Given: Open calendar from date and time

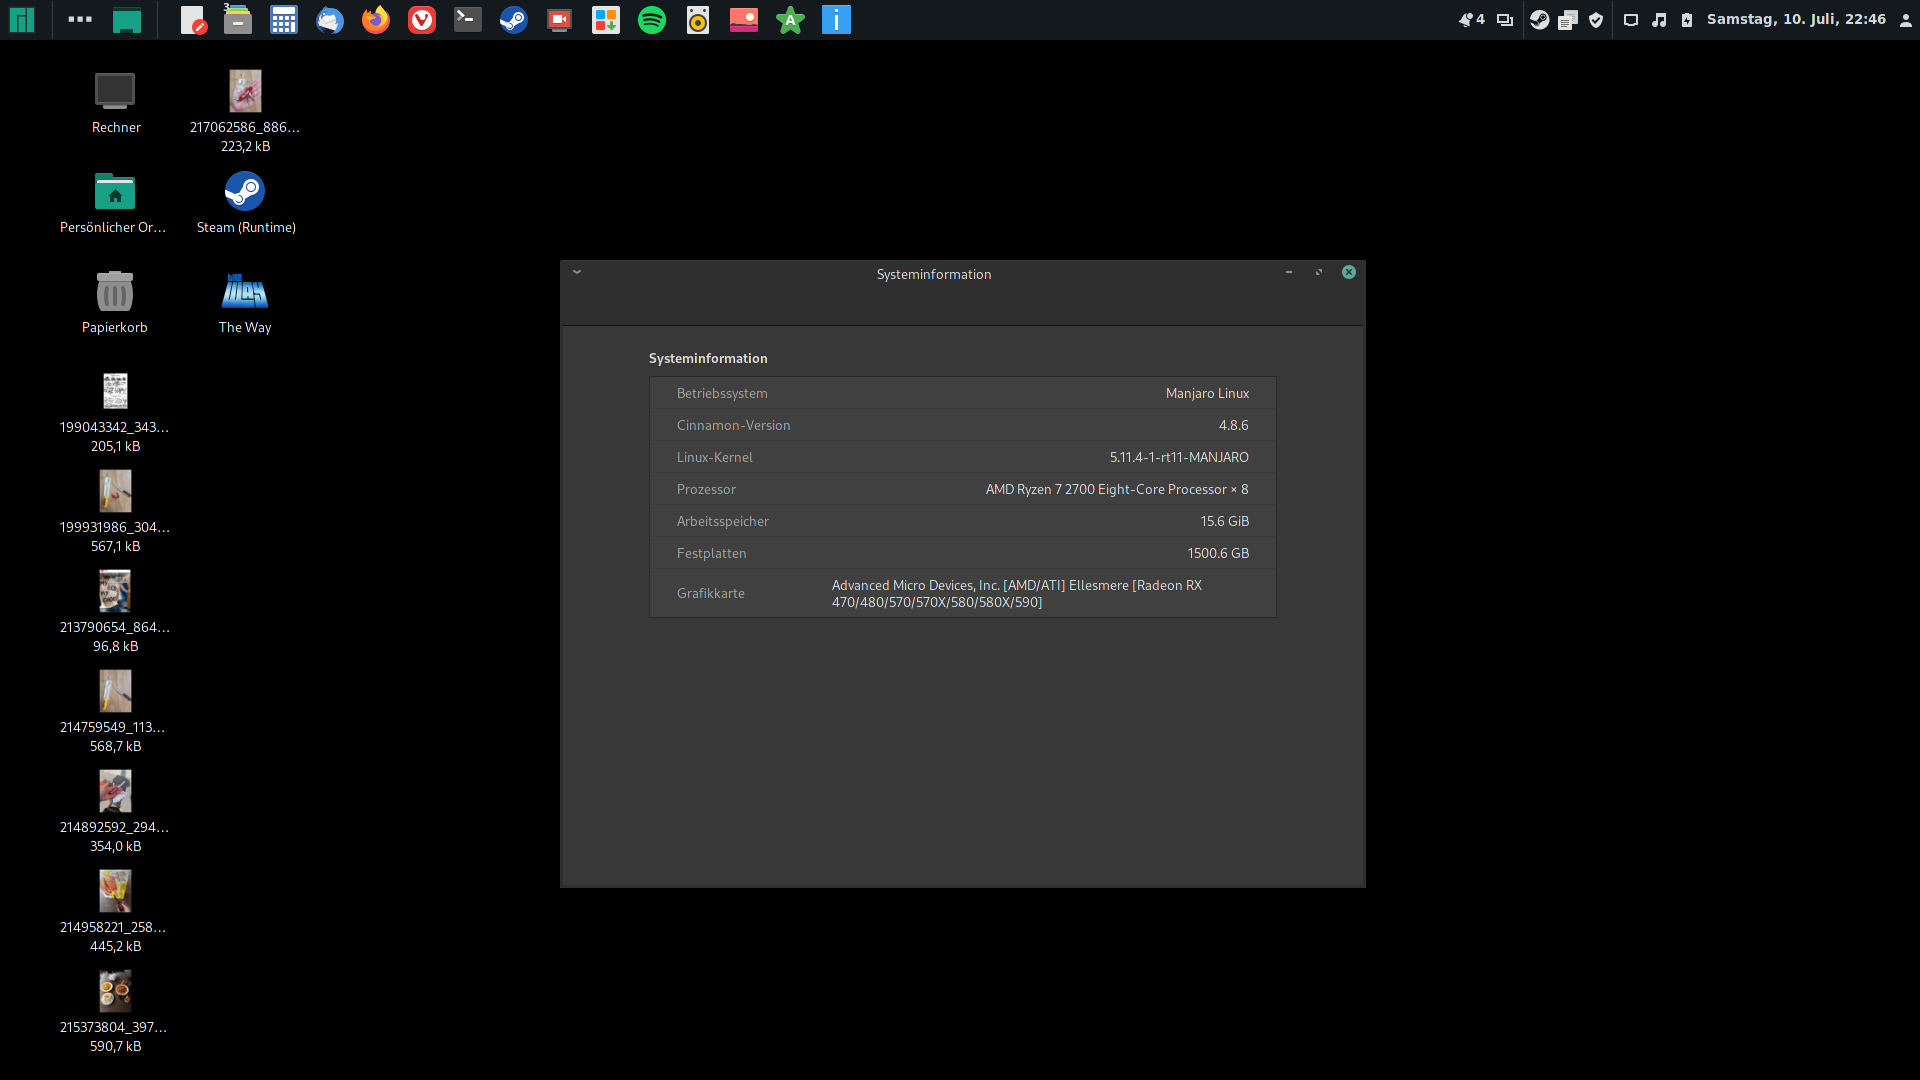Looking at the screenshot, I should point(1796,20).
